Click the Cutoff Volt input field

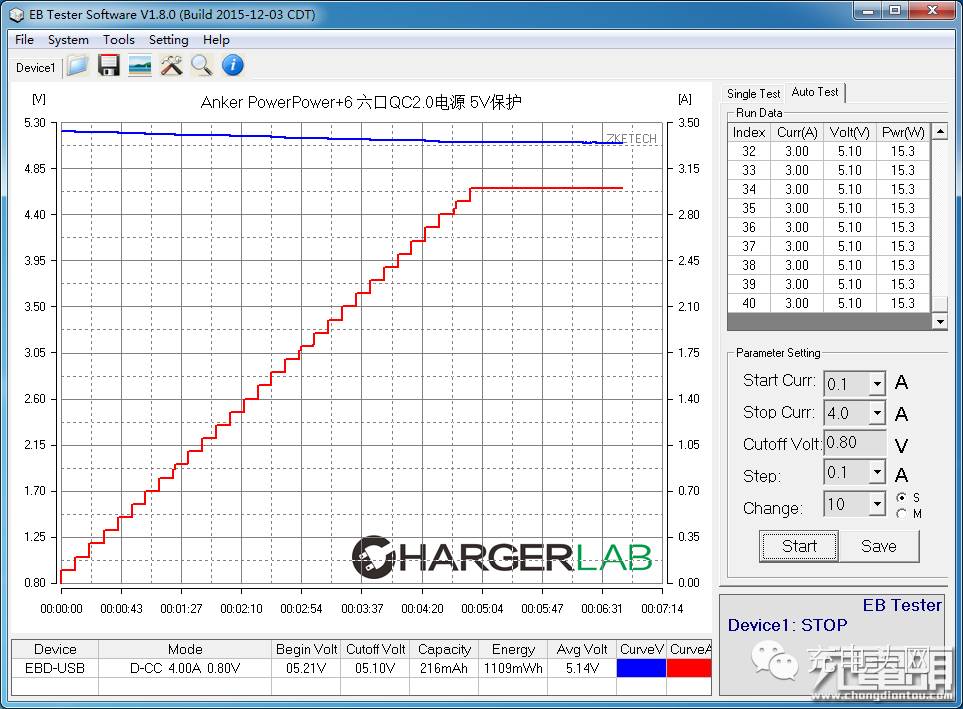855,443
